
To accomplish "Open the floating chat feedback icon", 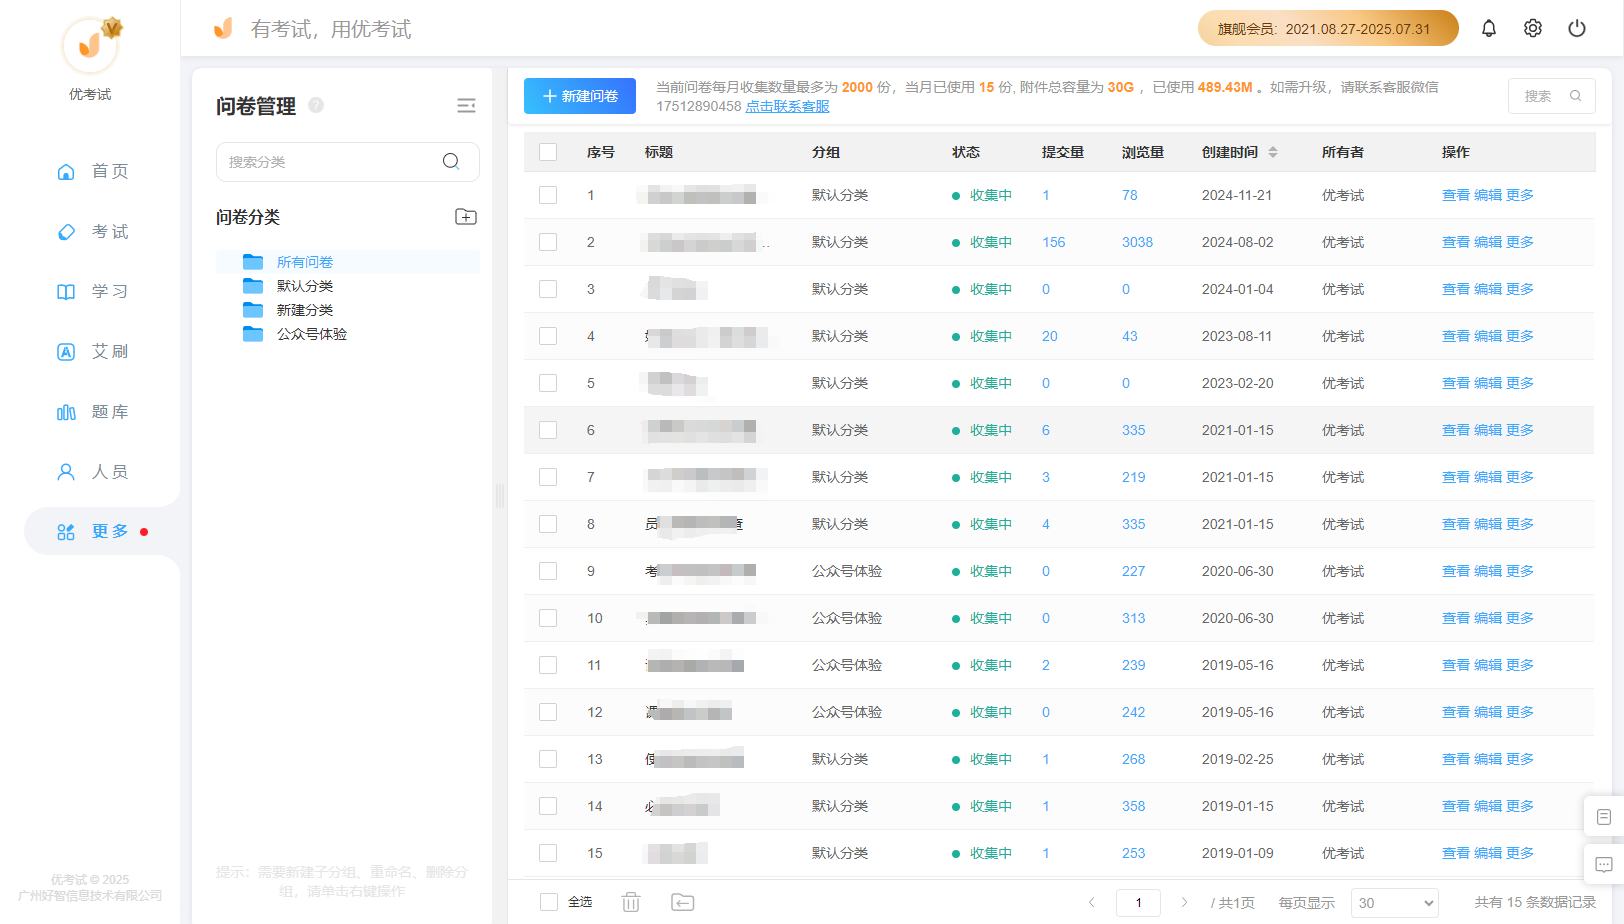I will click(x=1604, y=865).
